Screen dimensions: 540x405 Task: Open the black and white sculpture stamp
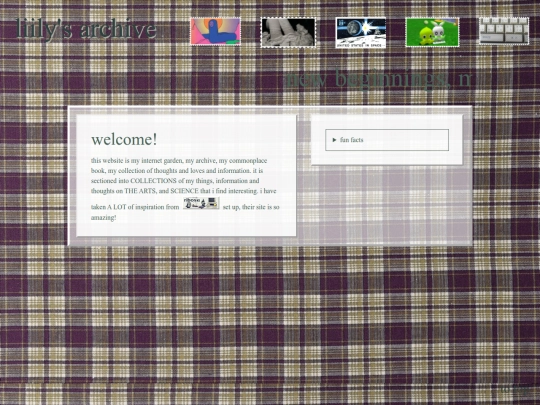[288, 32]
